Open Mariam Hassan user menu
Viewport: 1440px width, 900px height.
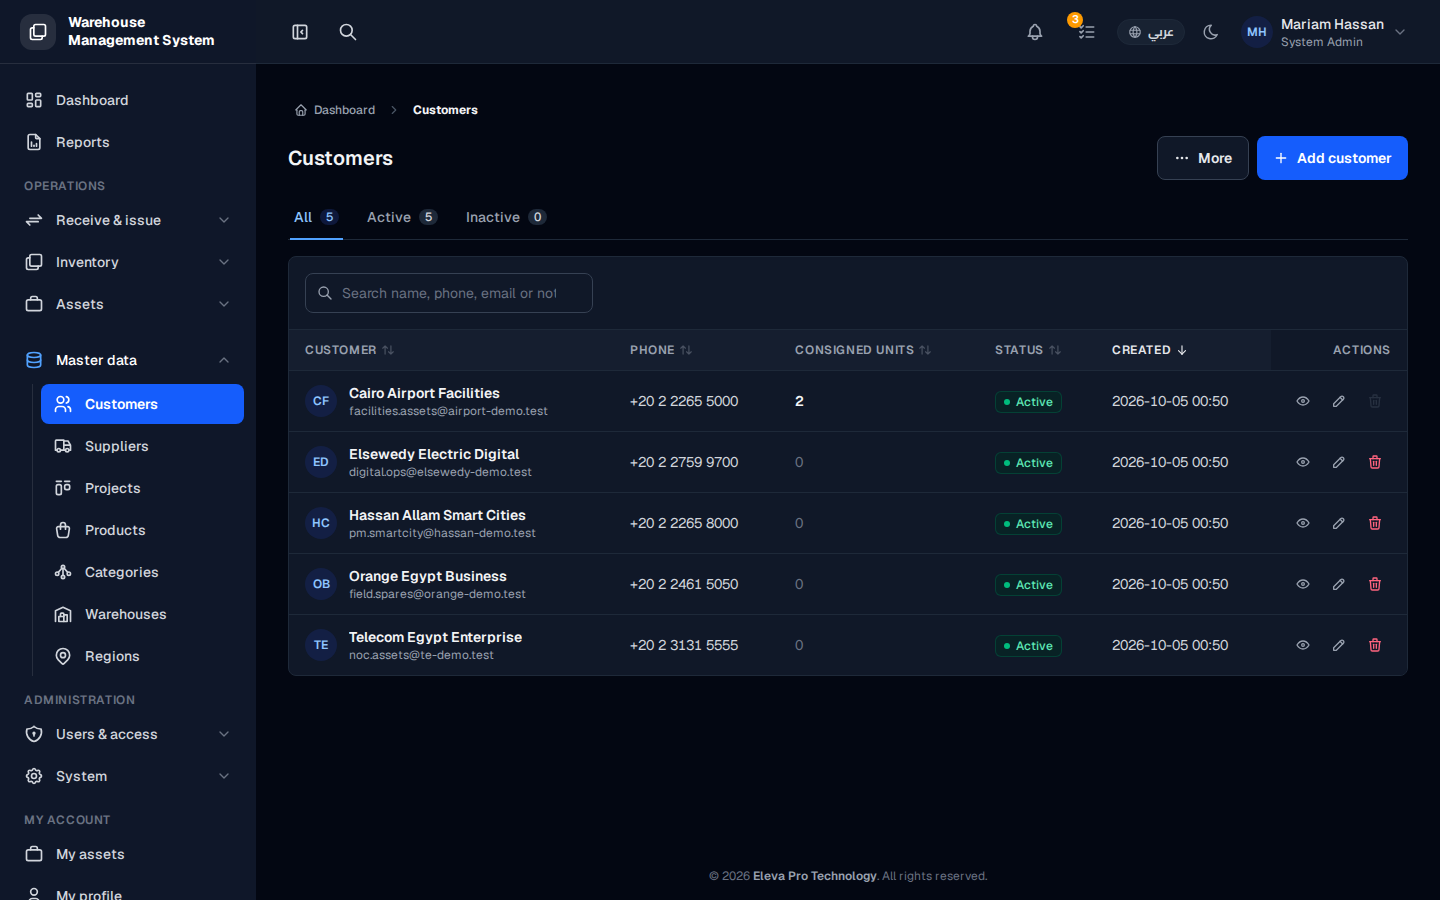tap(1325, 32)
